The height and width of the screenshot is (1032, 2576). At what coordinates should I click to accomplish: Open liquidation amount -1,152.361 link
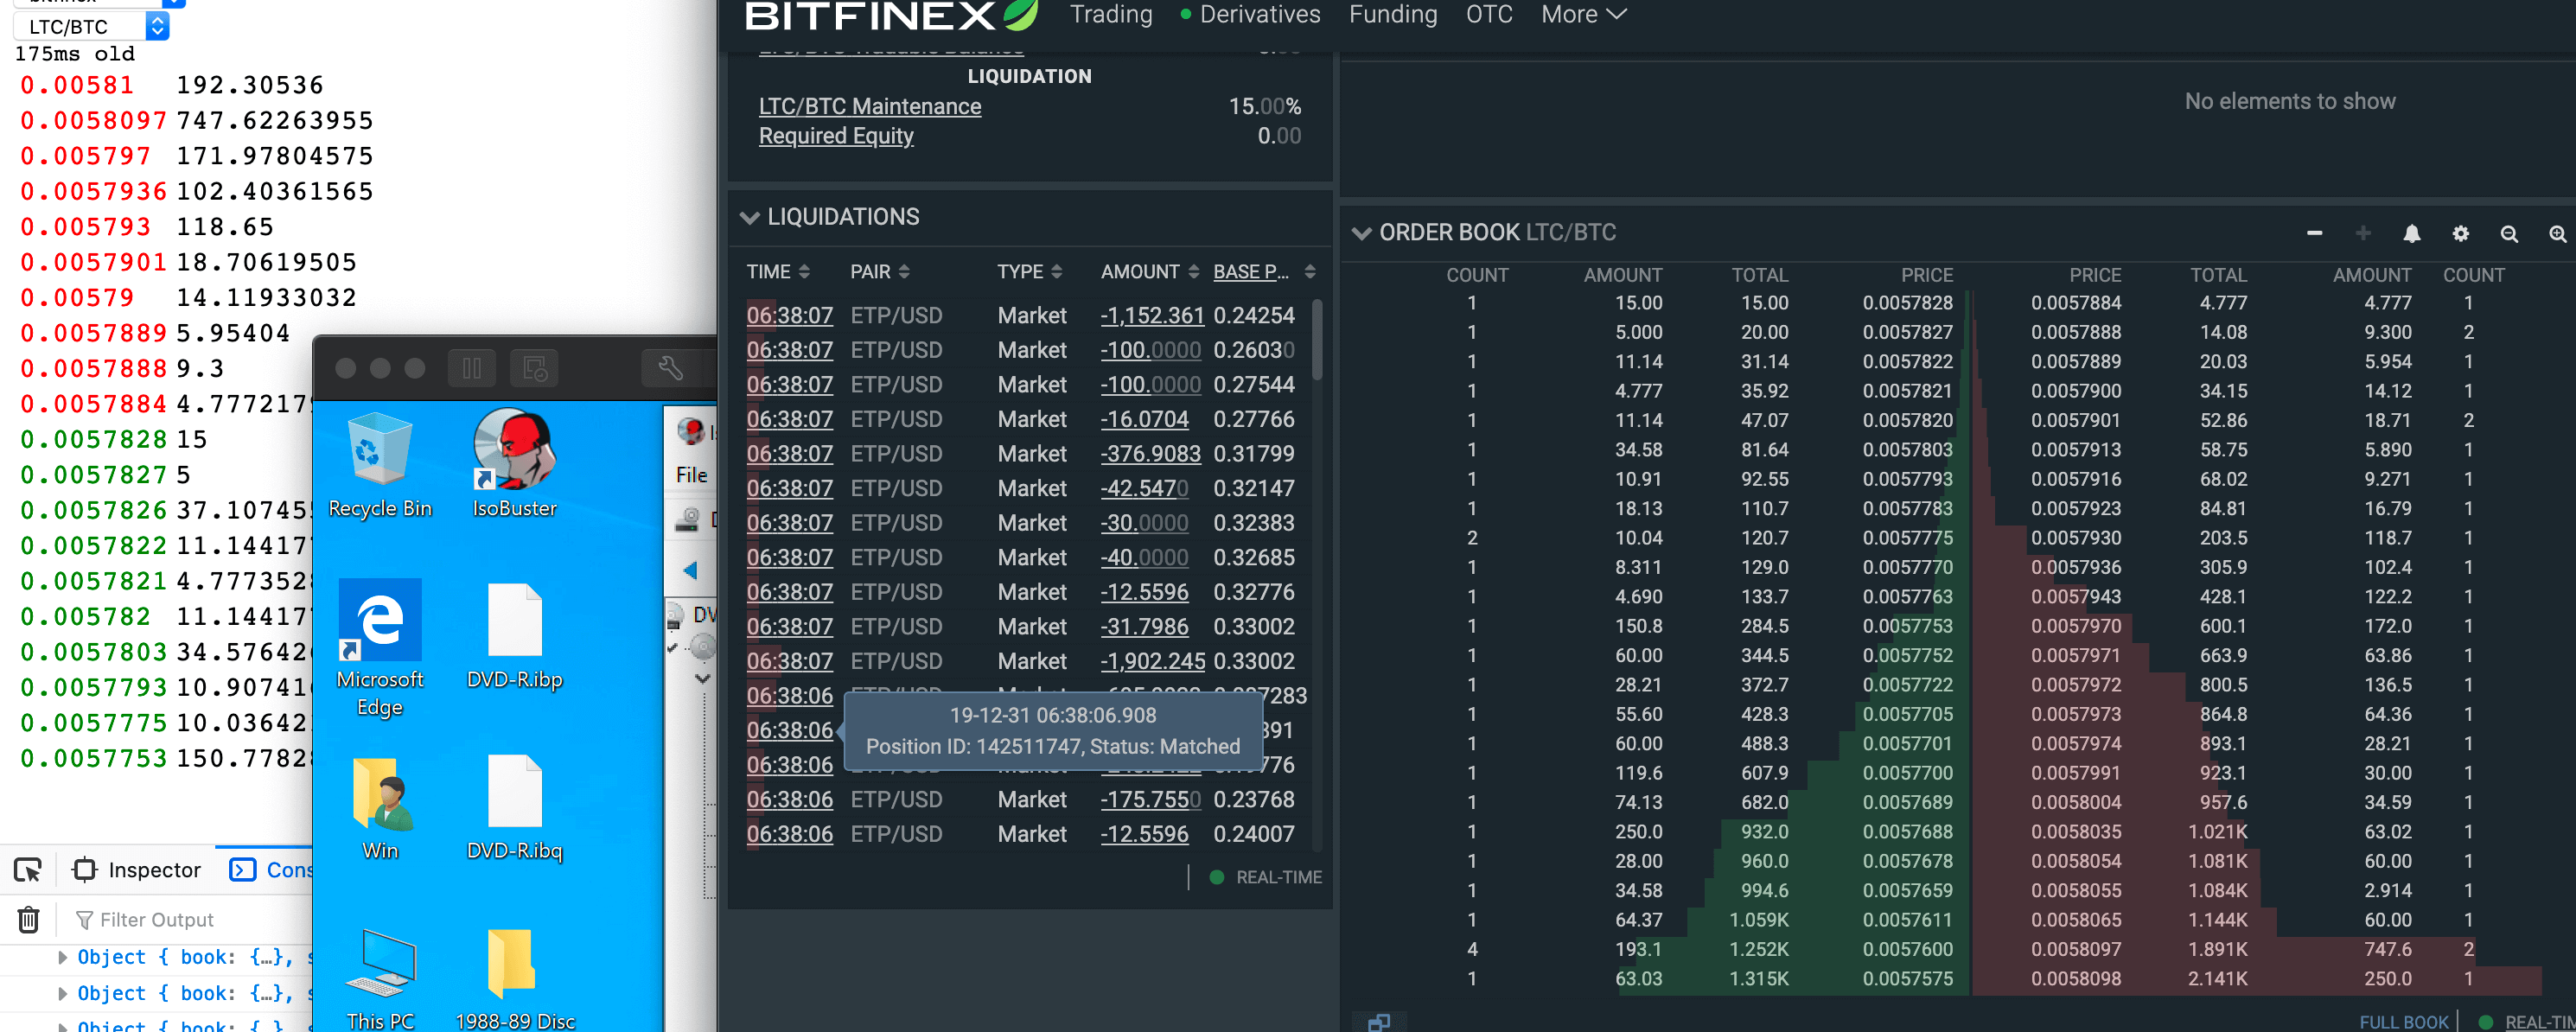tap(1152, 315)
